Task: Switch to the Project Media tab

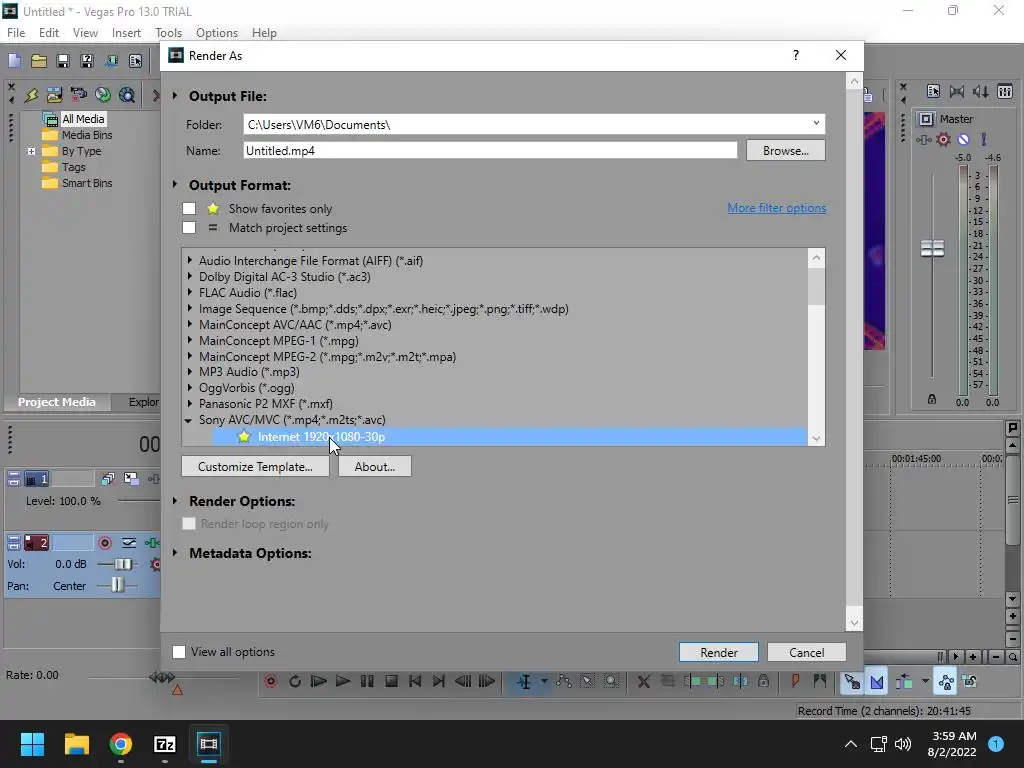Action: tap(57, 402)
